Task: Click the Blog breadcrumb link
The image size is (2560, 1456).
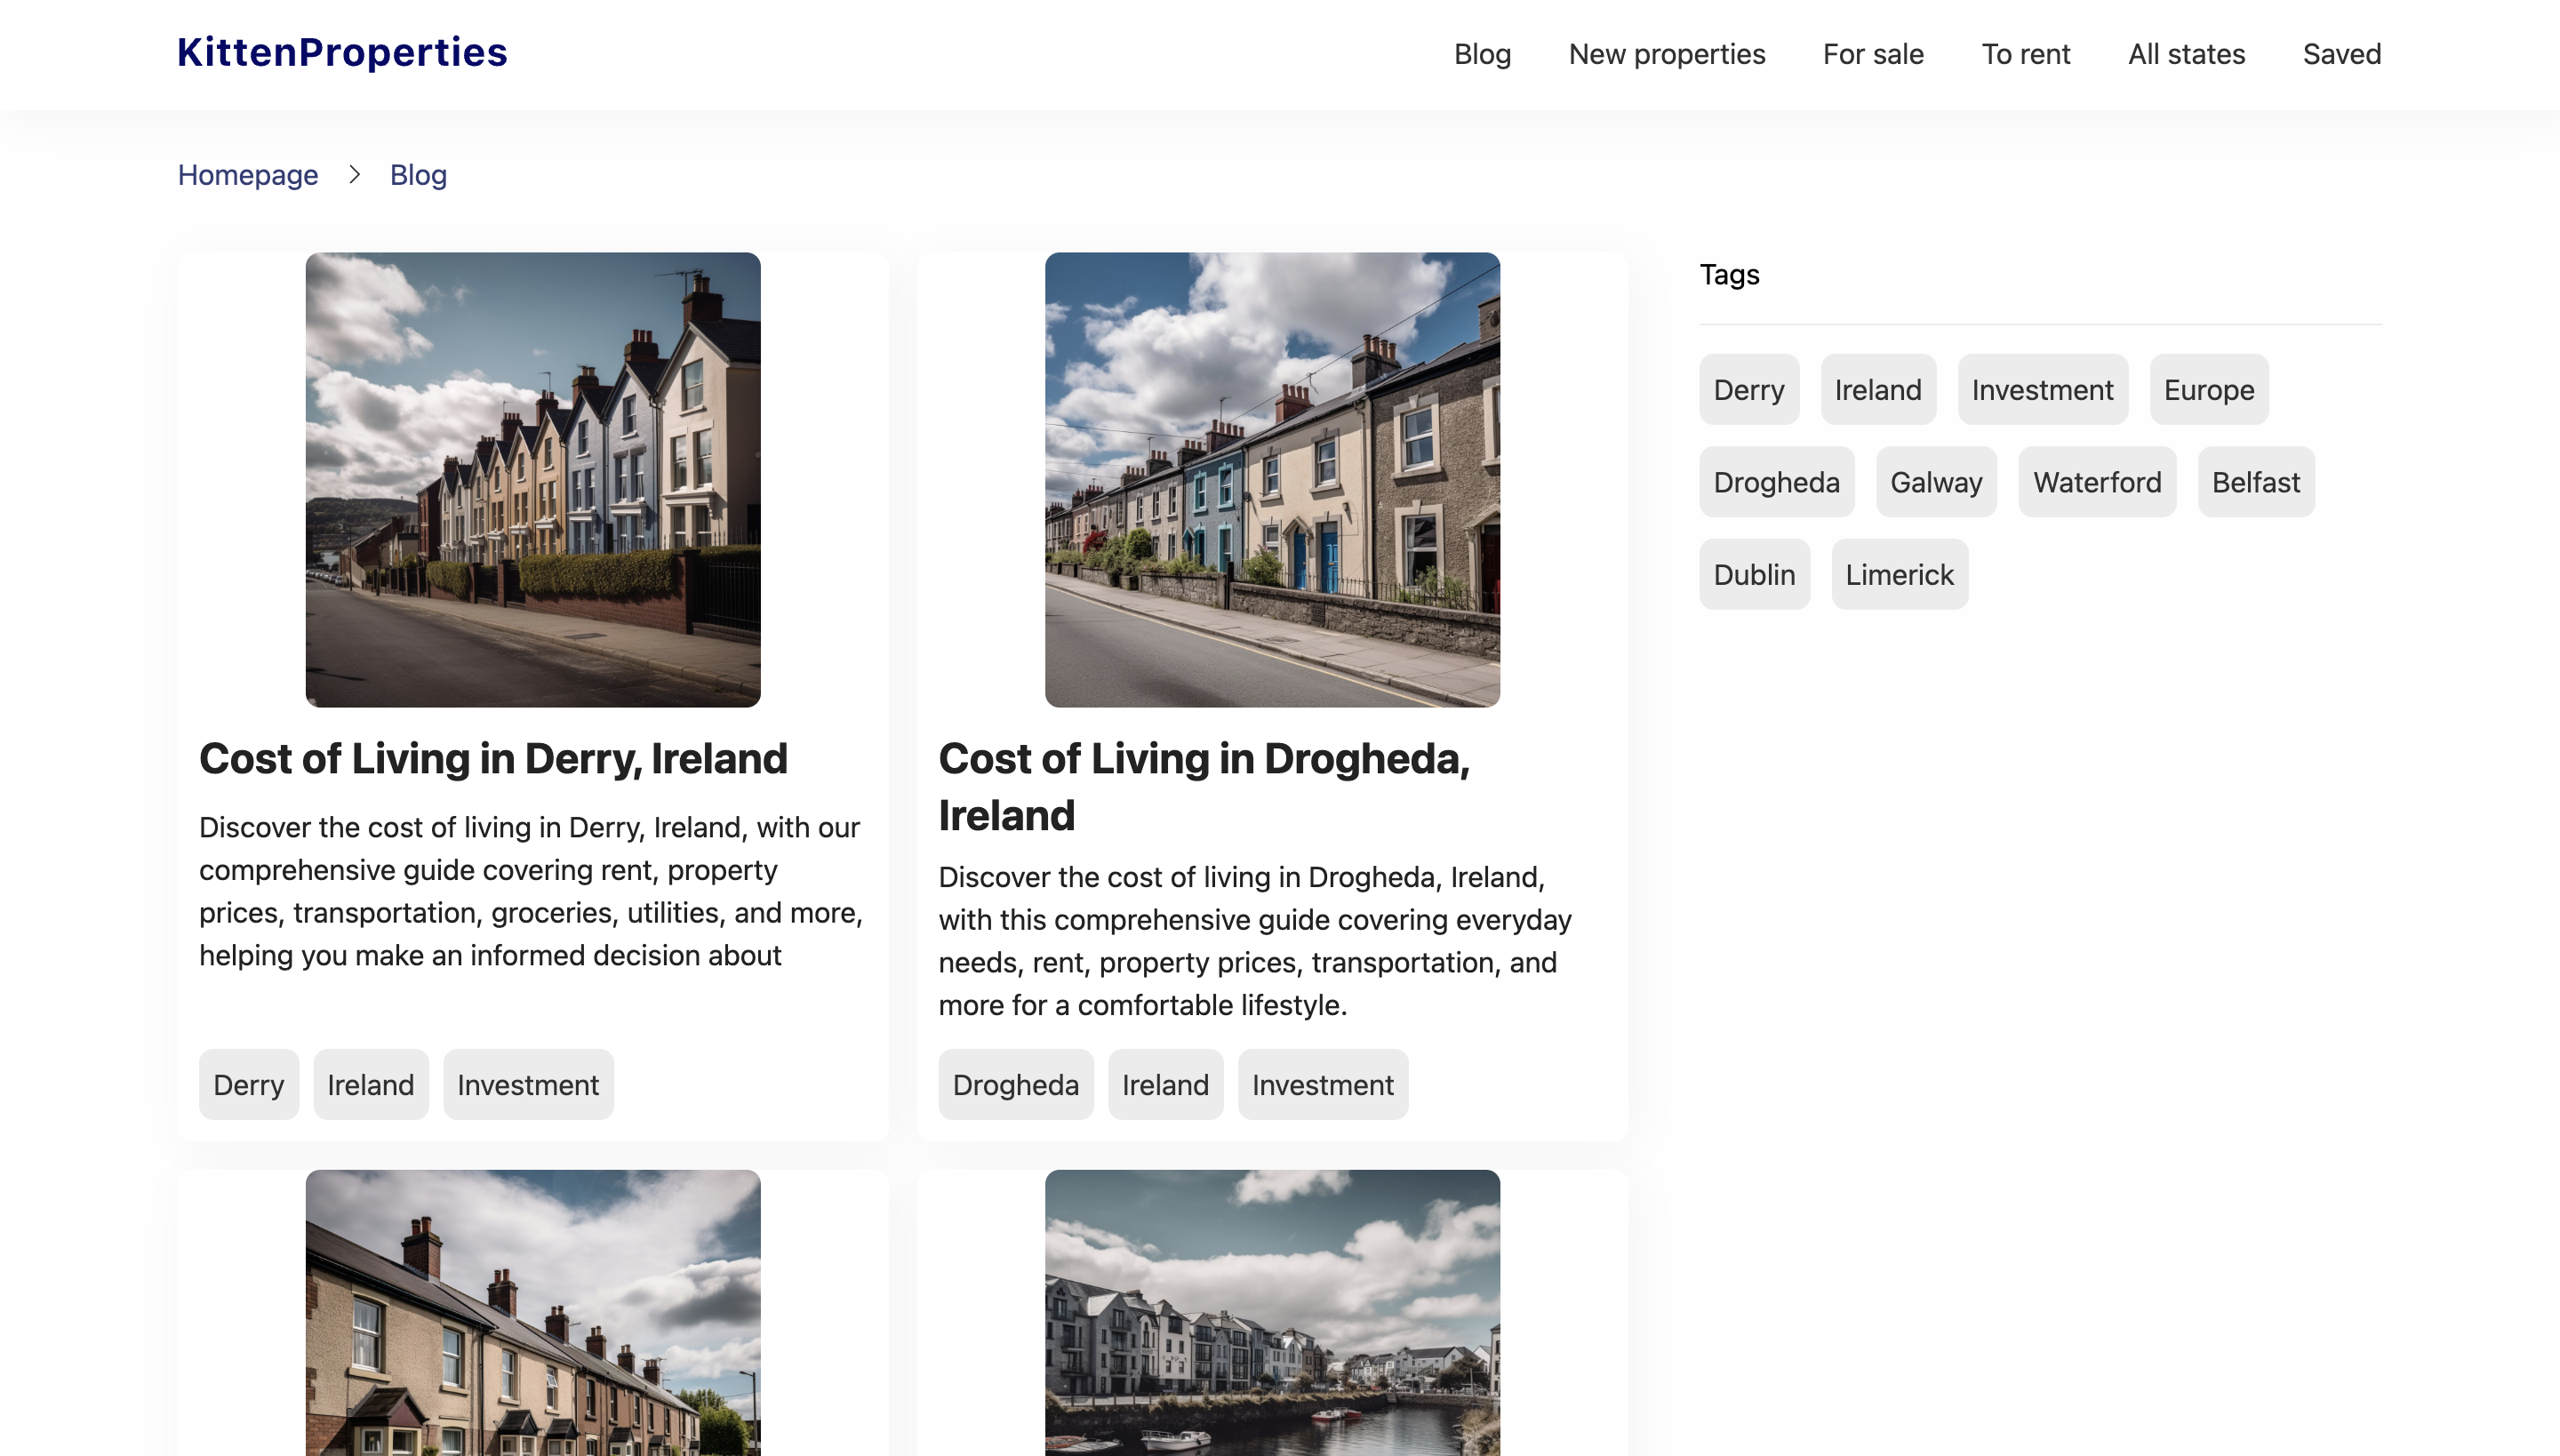Action: pos(418,175)
